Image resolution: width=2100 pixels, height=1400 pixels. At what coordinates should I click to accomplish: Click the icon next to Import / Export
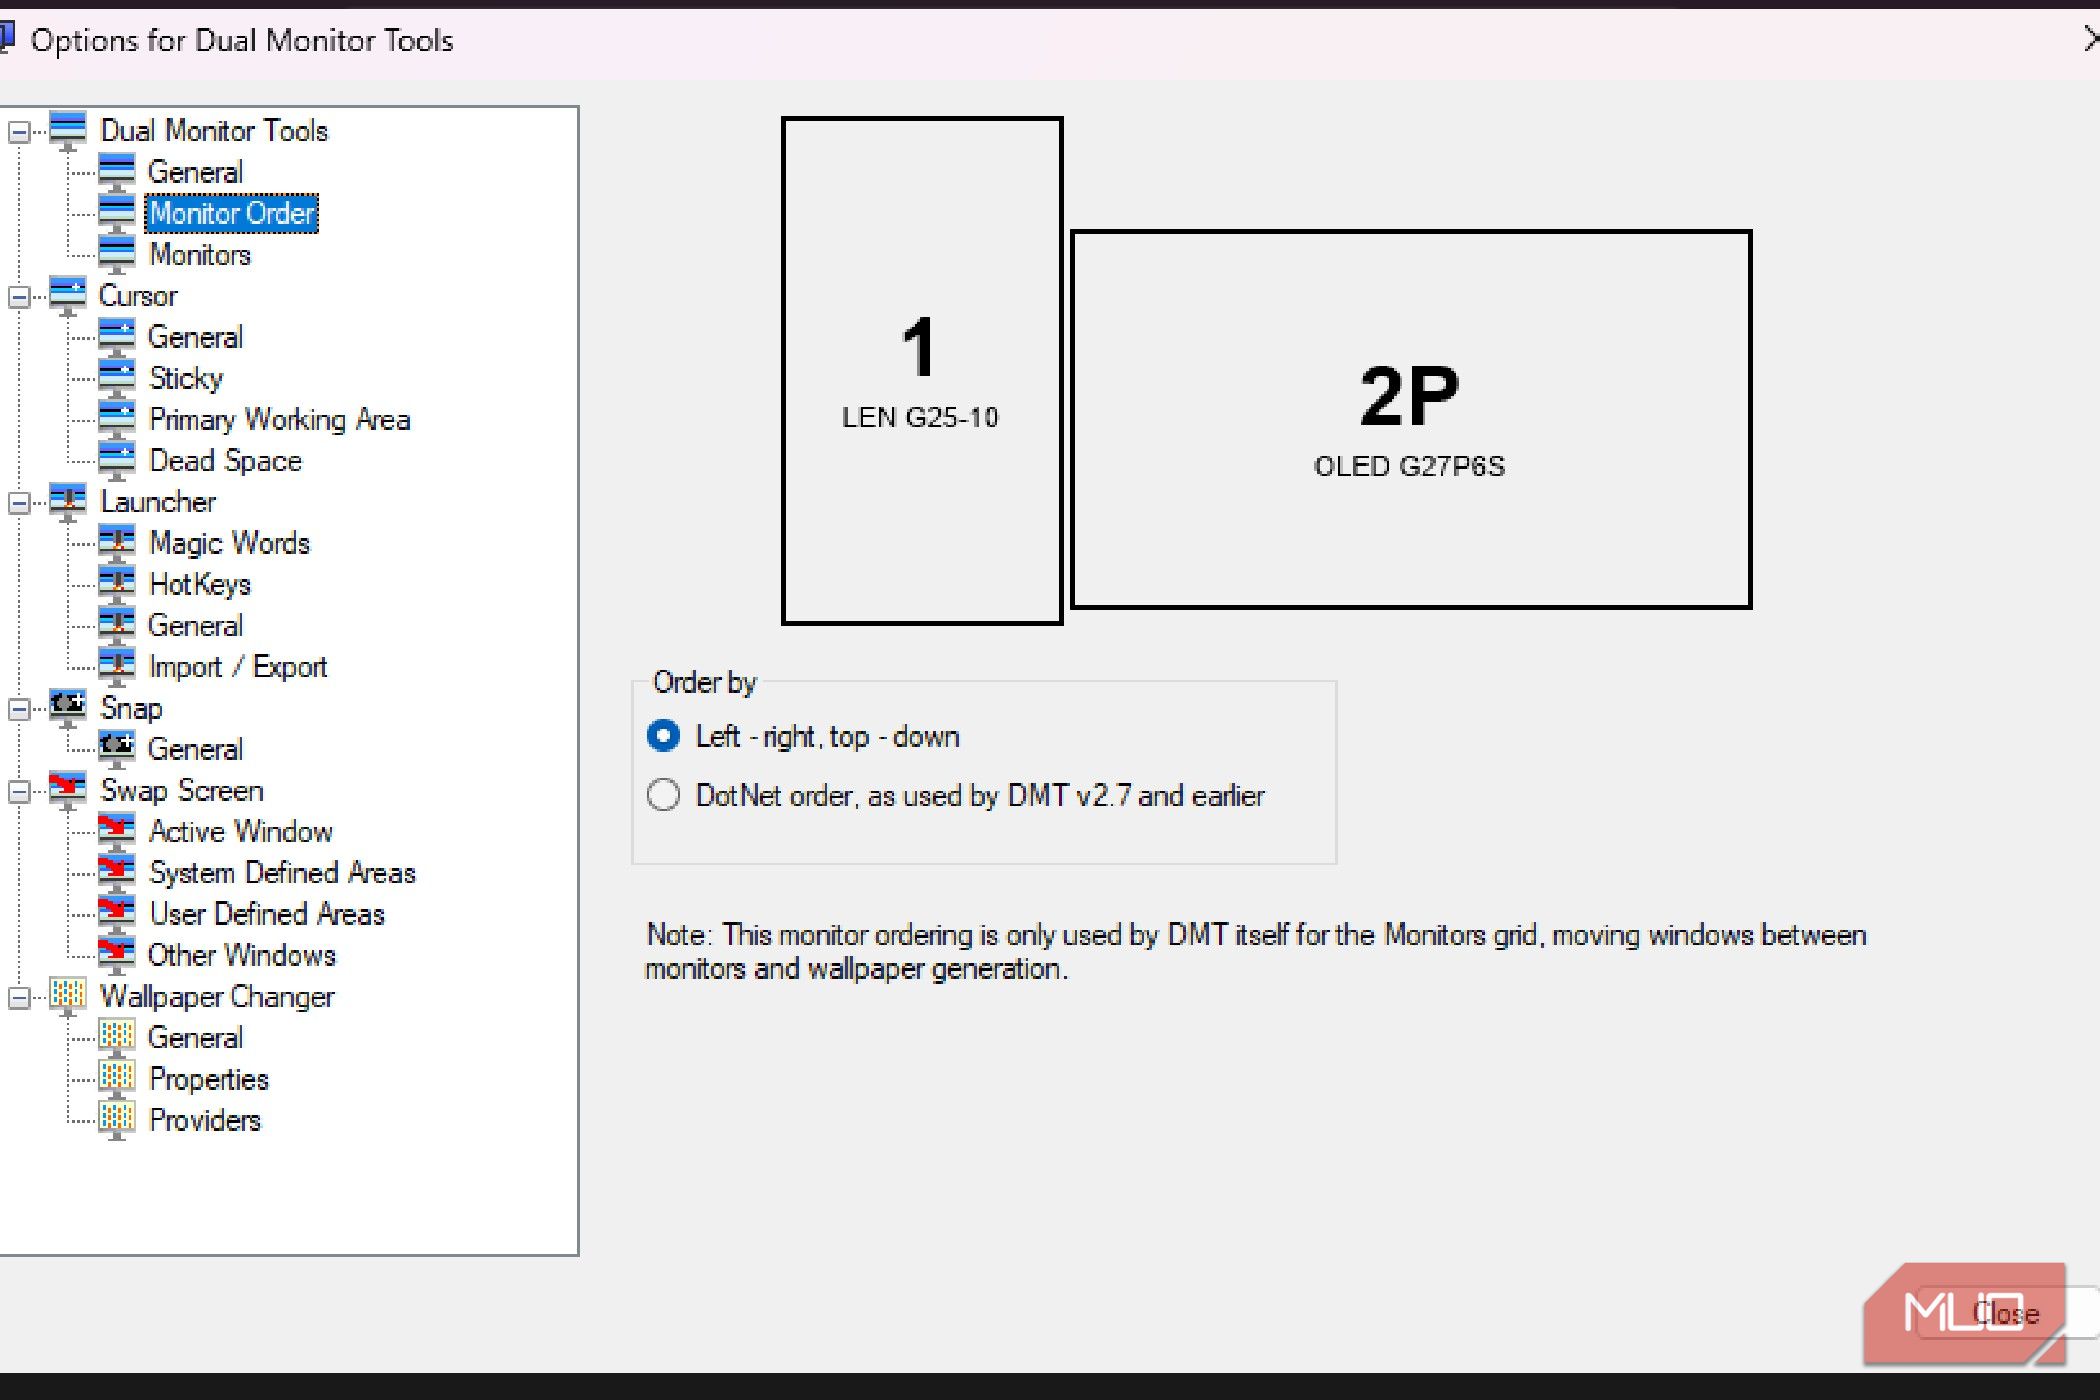(117, 666)
